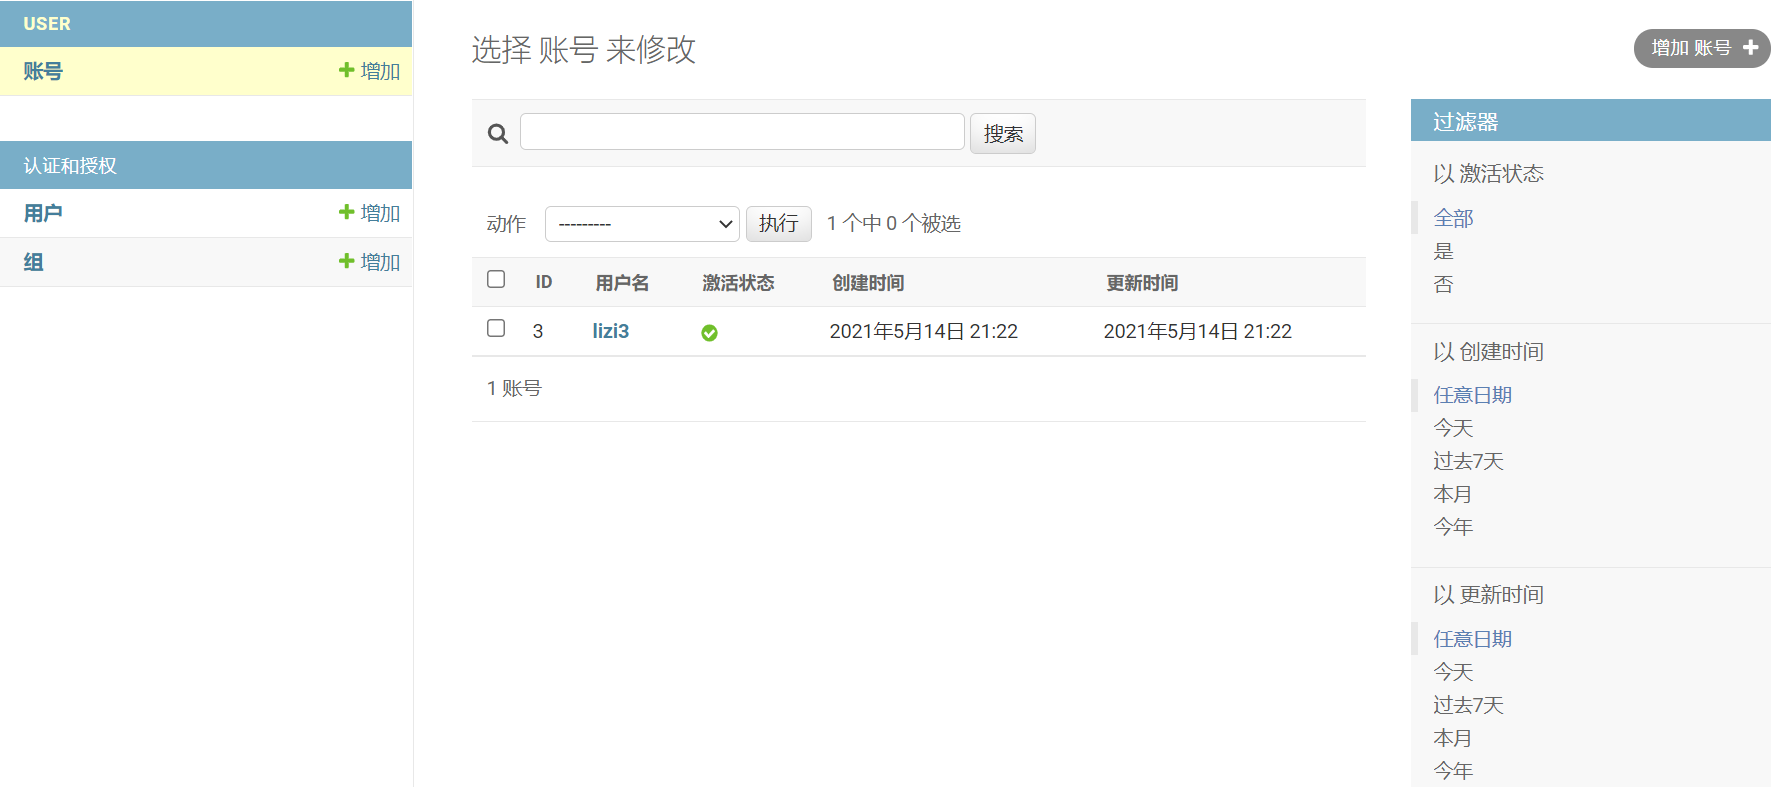Filter 创建时间 by 过去7天
Image resolution: width=1773 pixels, height=787 pixels.
[x=1469, y=461]
